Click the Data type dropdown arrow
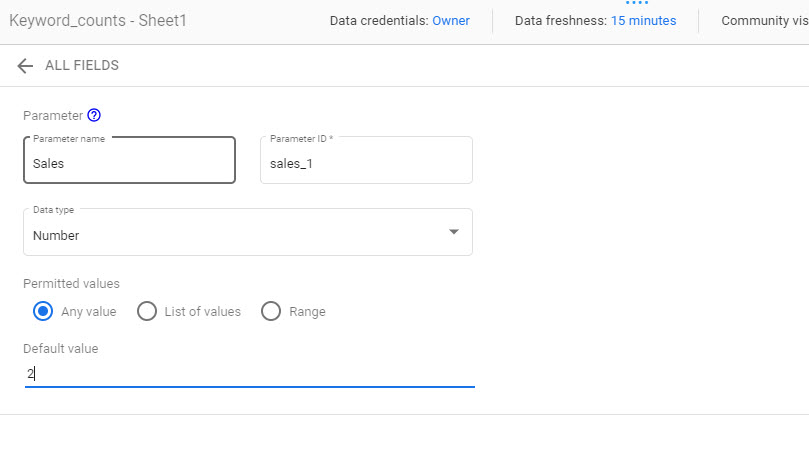The image size is (809, 474). (454, 232)
